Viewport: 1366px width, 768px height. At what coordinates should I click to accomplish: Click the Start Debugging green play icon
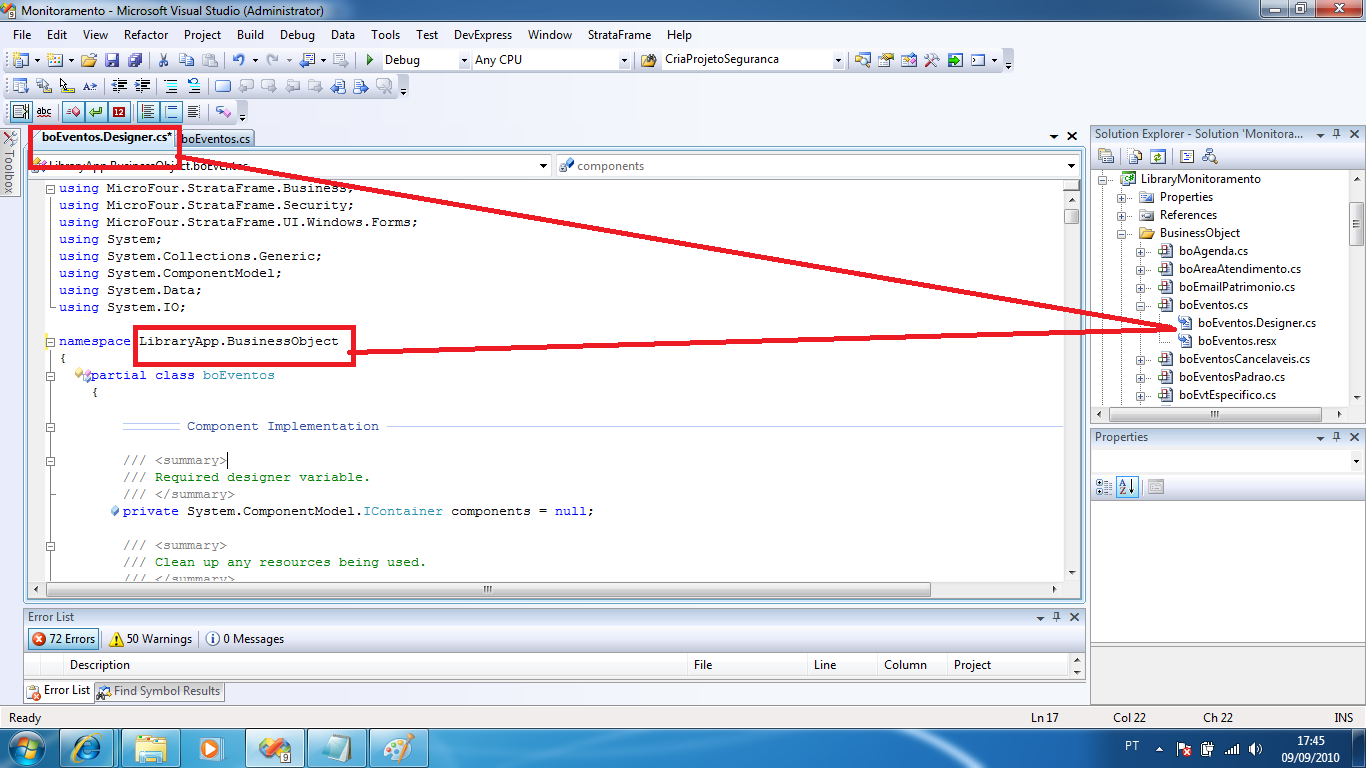point(370,60)
